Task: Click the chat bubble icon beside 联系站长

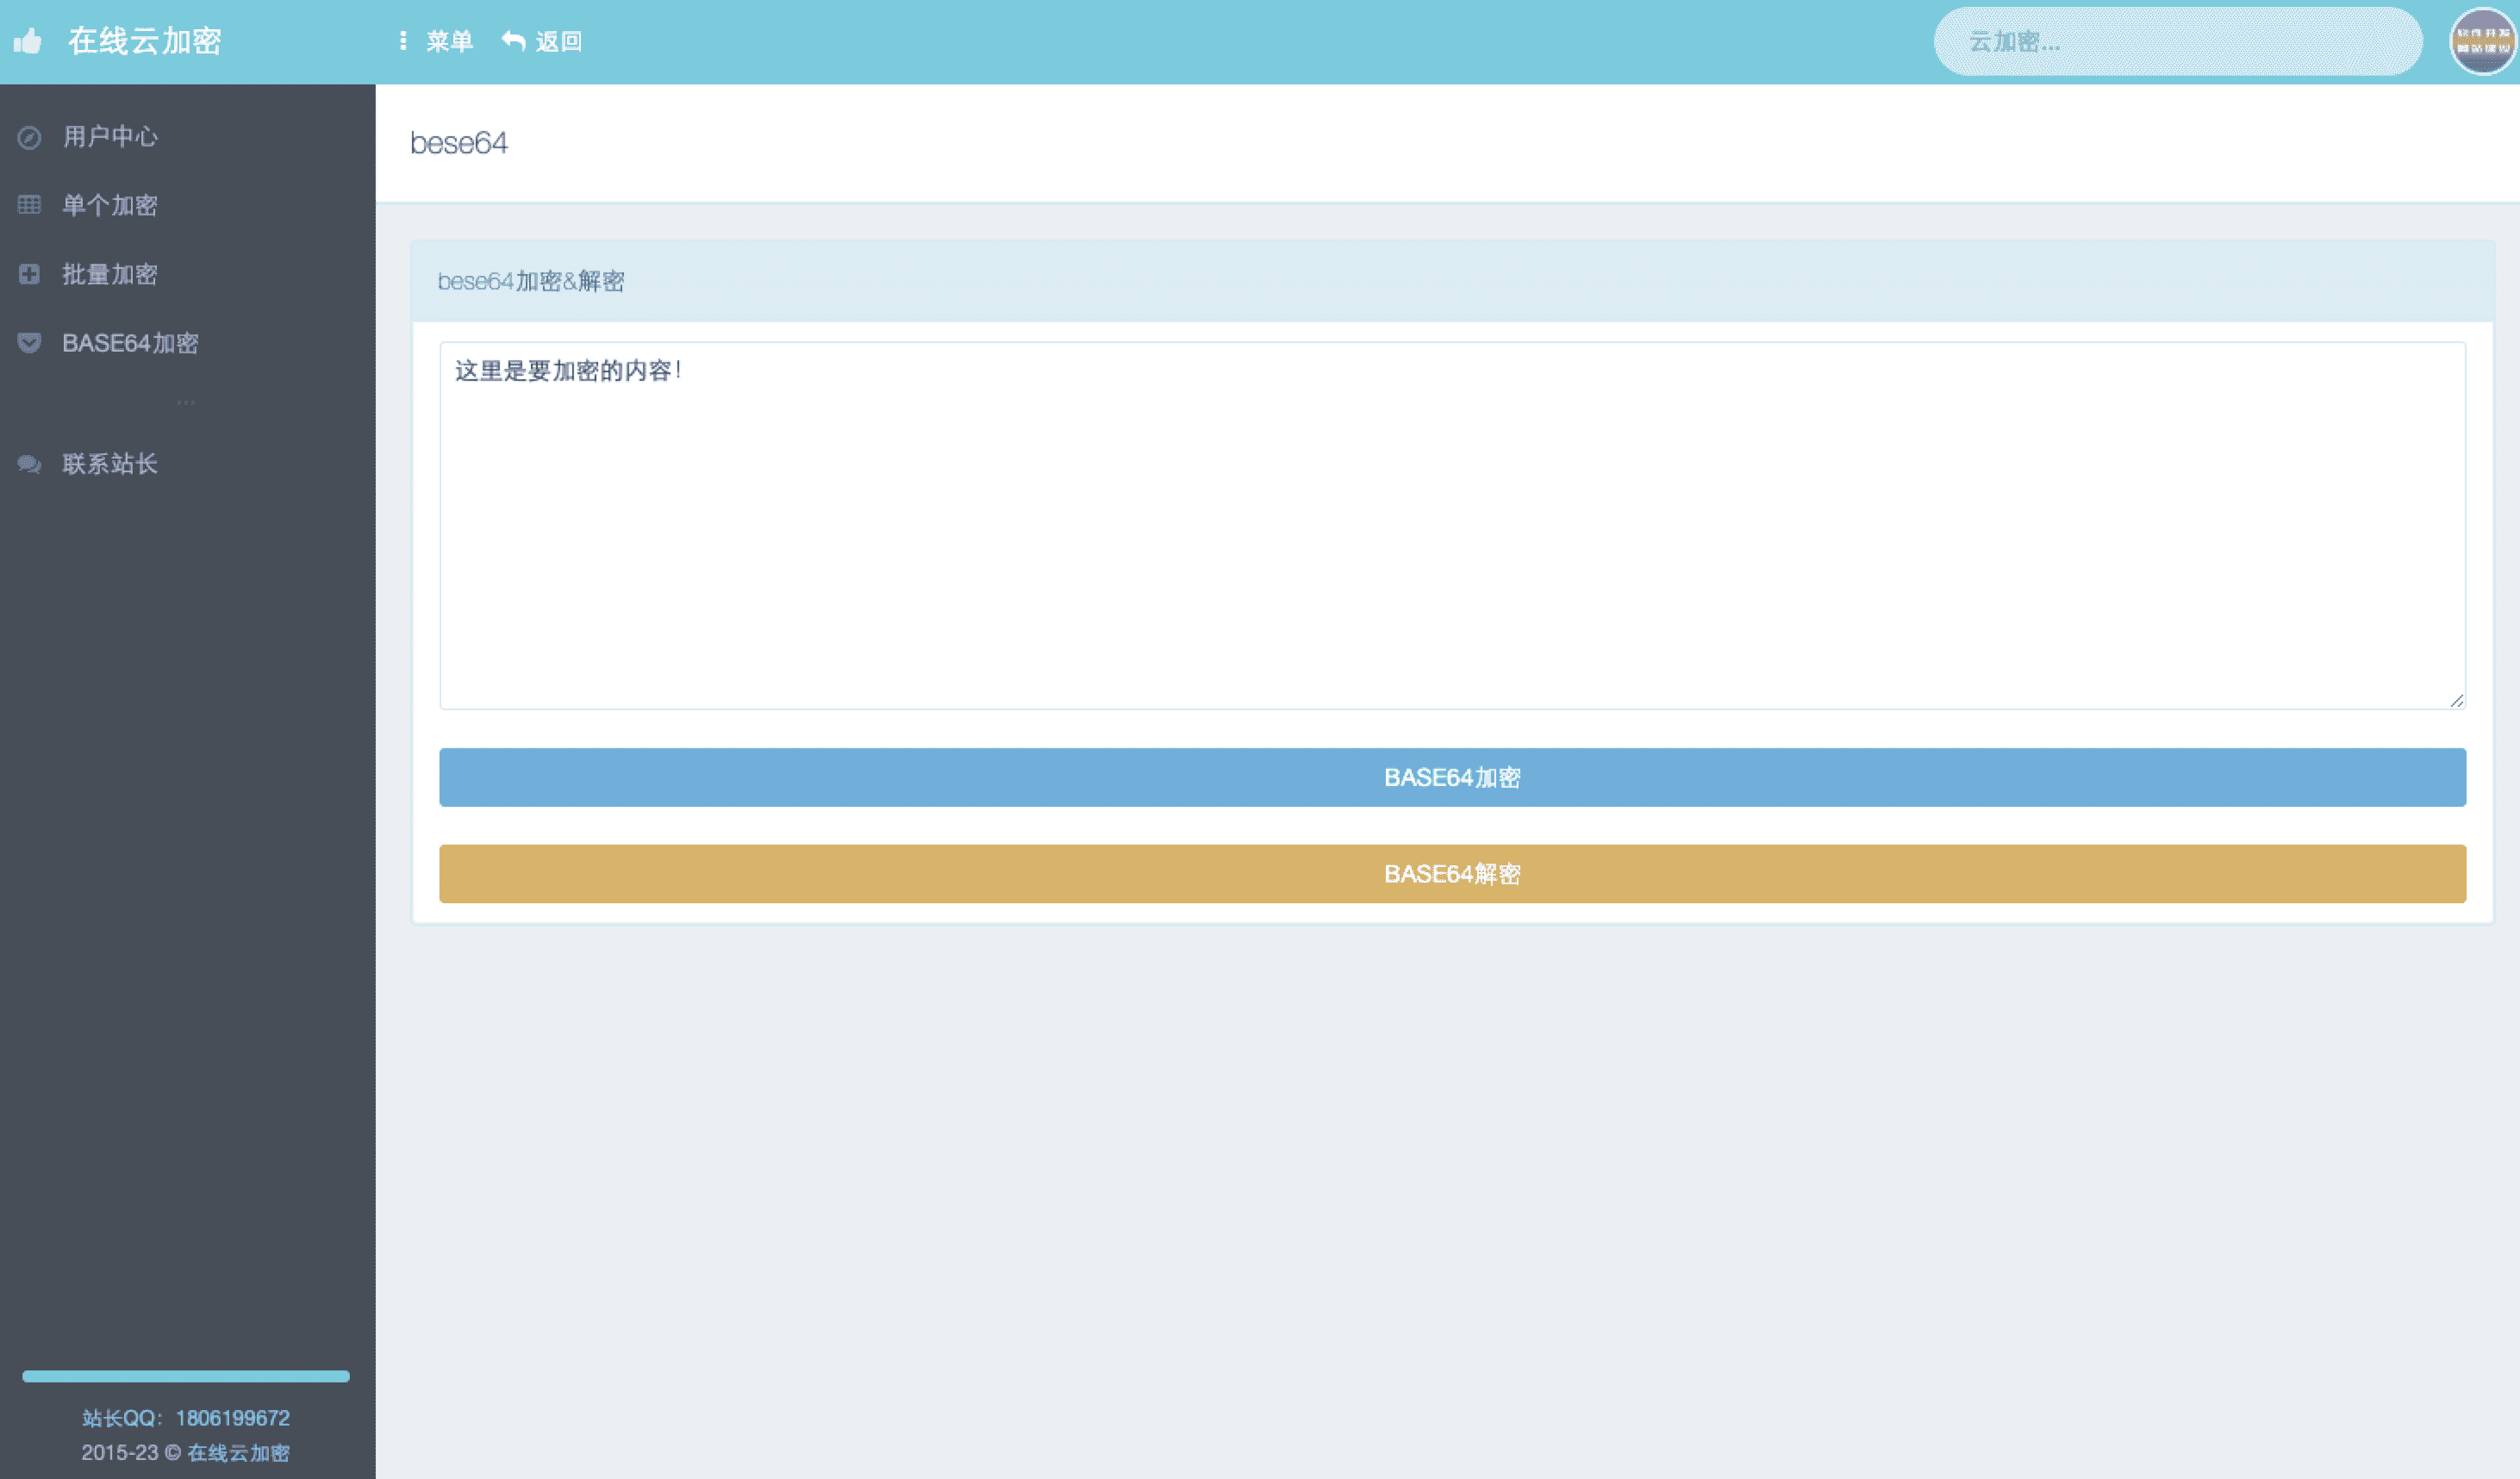Action: click(x=29, y=464)
